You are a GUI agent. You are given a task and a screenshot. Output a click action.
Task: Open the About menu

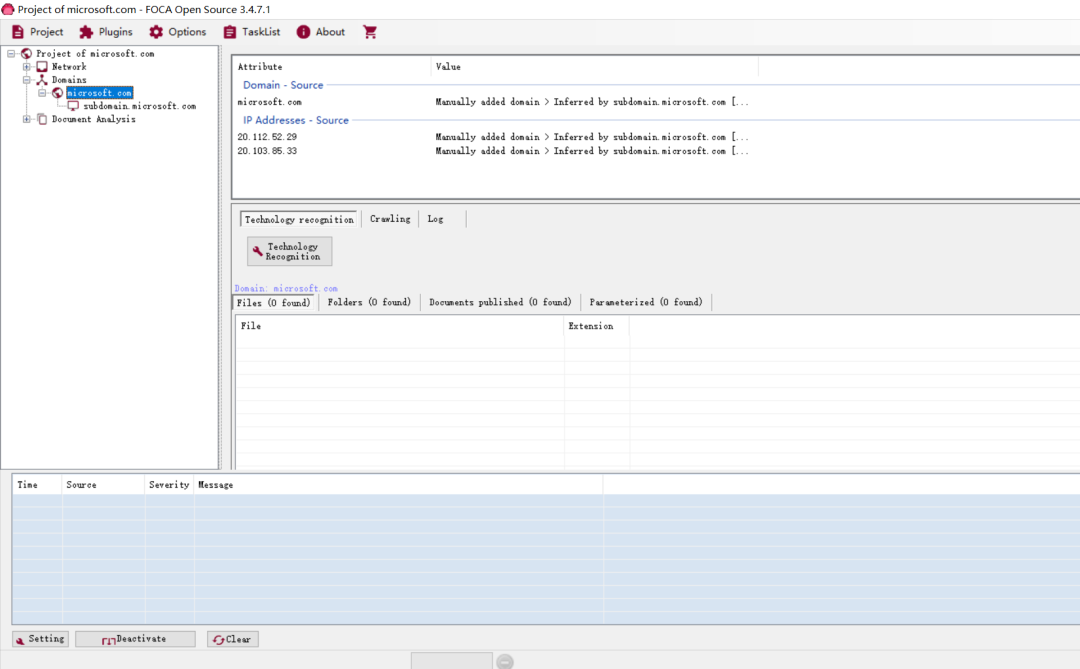click(320, 32)
